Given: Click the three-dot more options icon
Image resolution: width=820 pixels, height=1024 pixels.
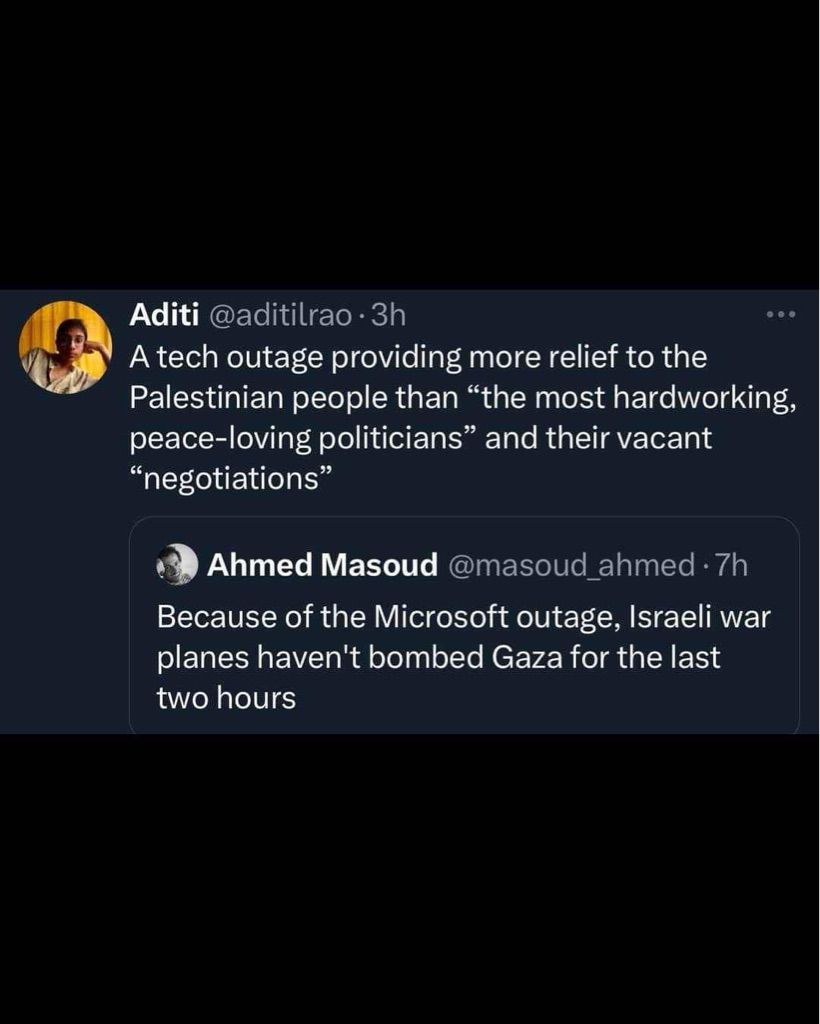Looking at the screenshot, I should click(x=779, y=316).
